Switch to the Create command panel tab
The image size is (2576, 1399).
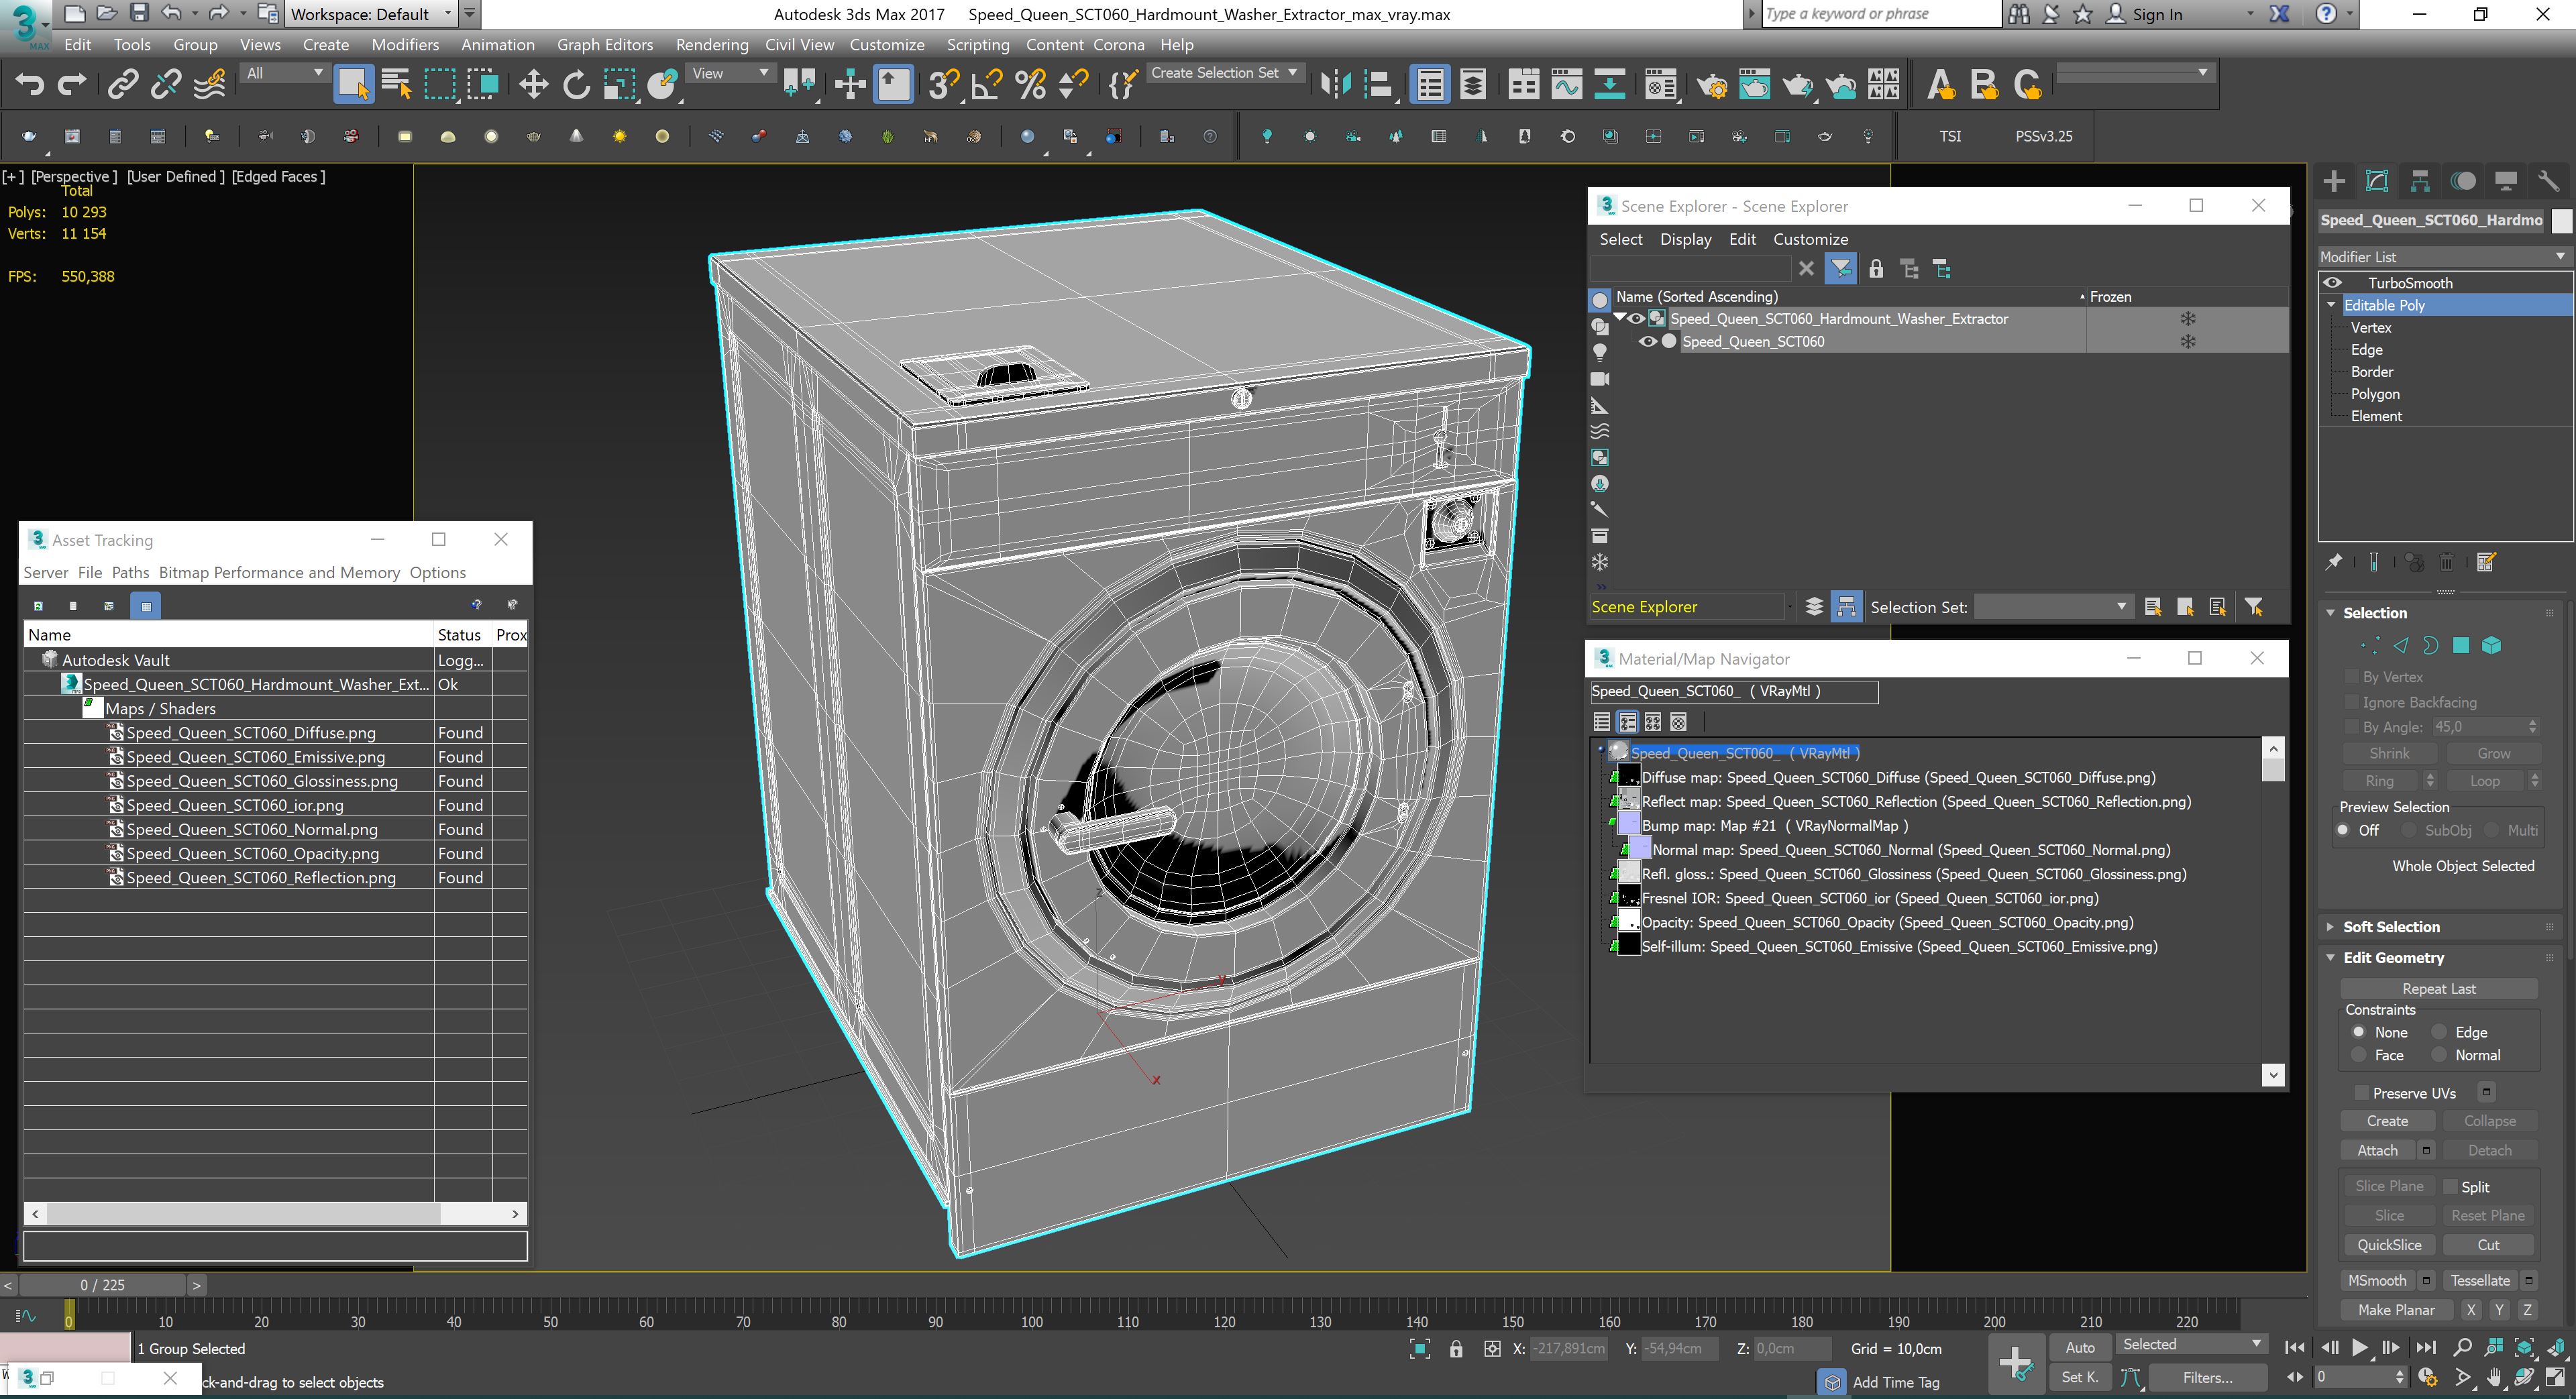[x=2334, y=181]
